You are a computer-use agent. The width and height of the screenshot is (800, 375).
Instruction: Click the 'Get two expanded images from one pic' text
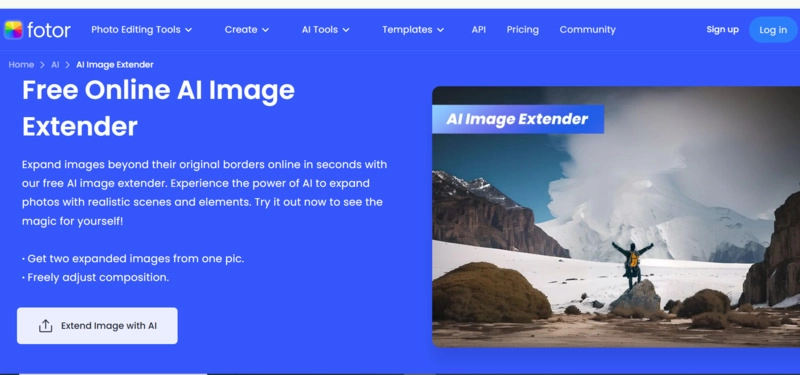click(133, 259)
